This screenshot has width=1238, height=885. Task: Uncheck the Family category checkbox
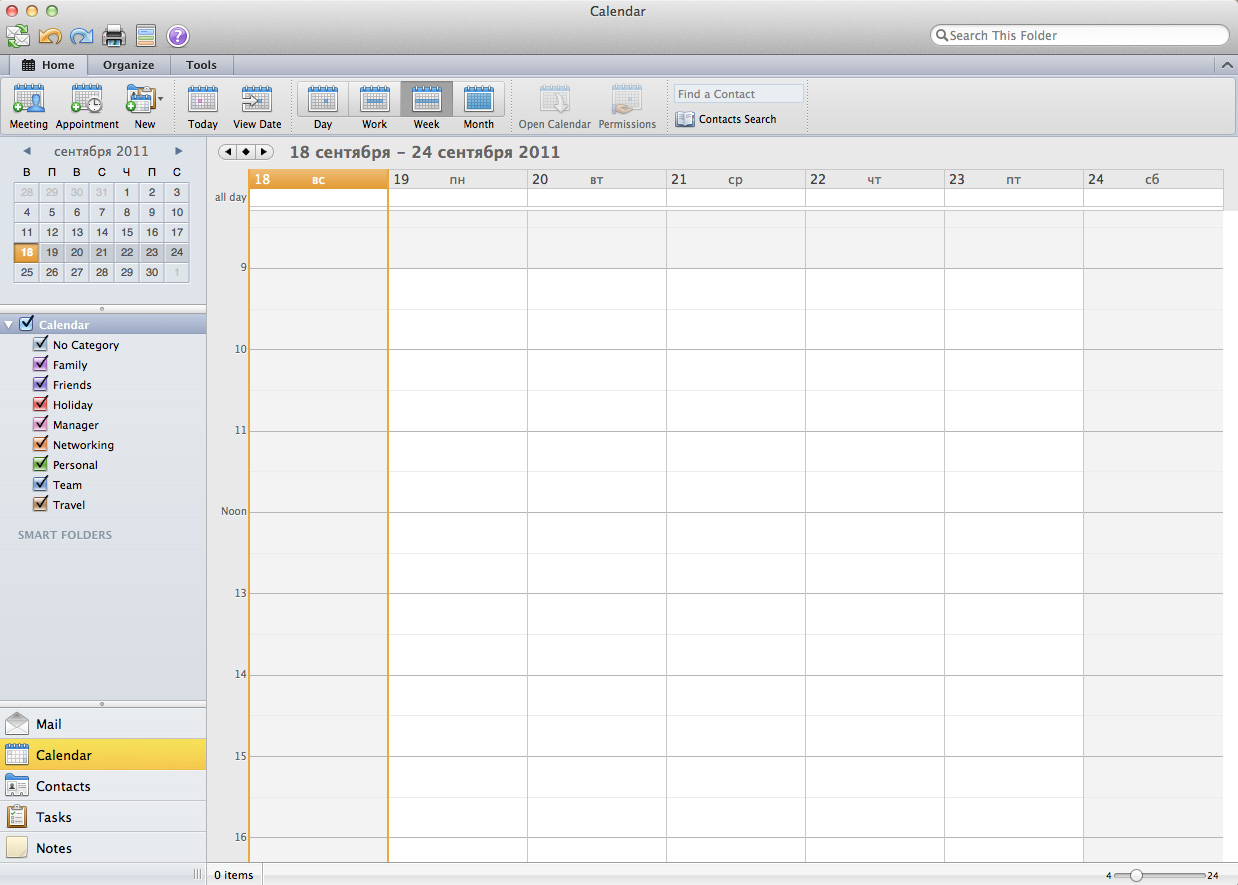click(x=41, y=364)
